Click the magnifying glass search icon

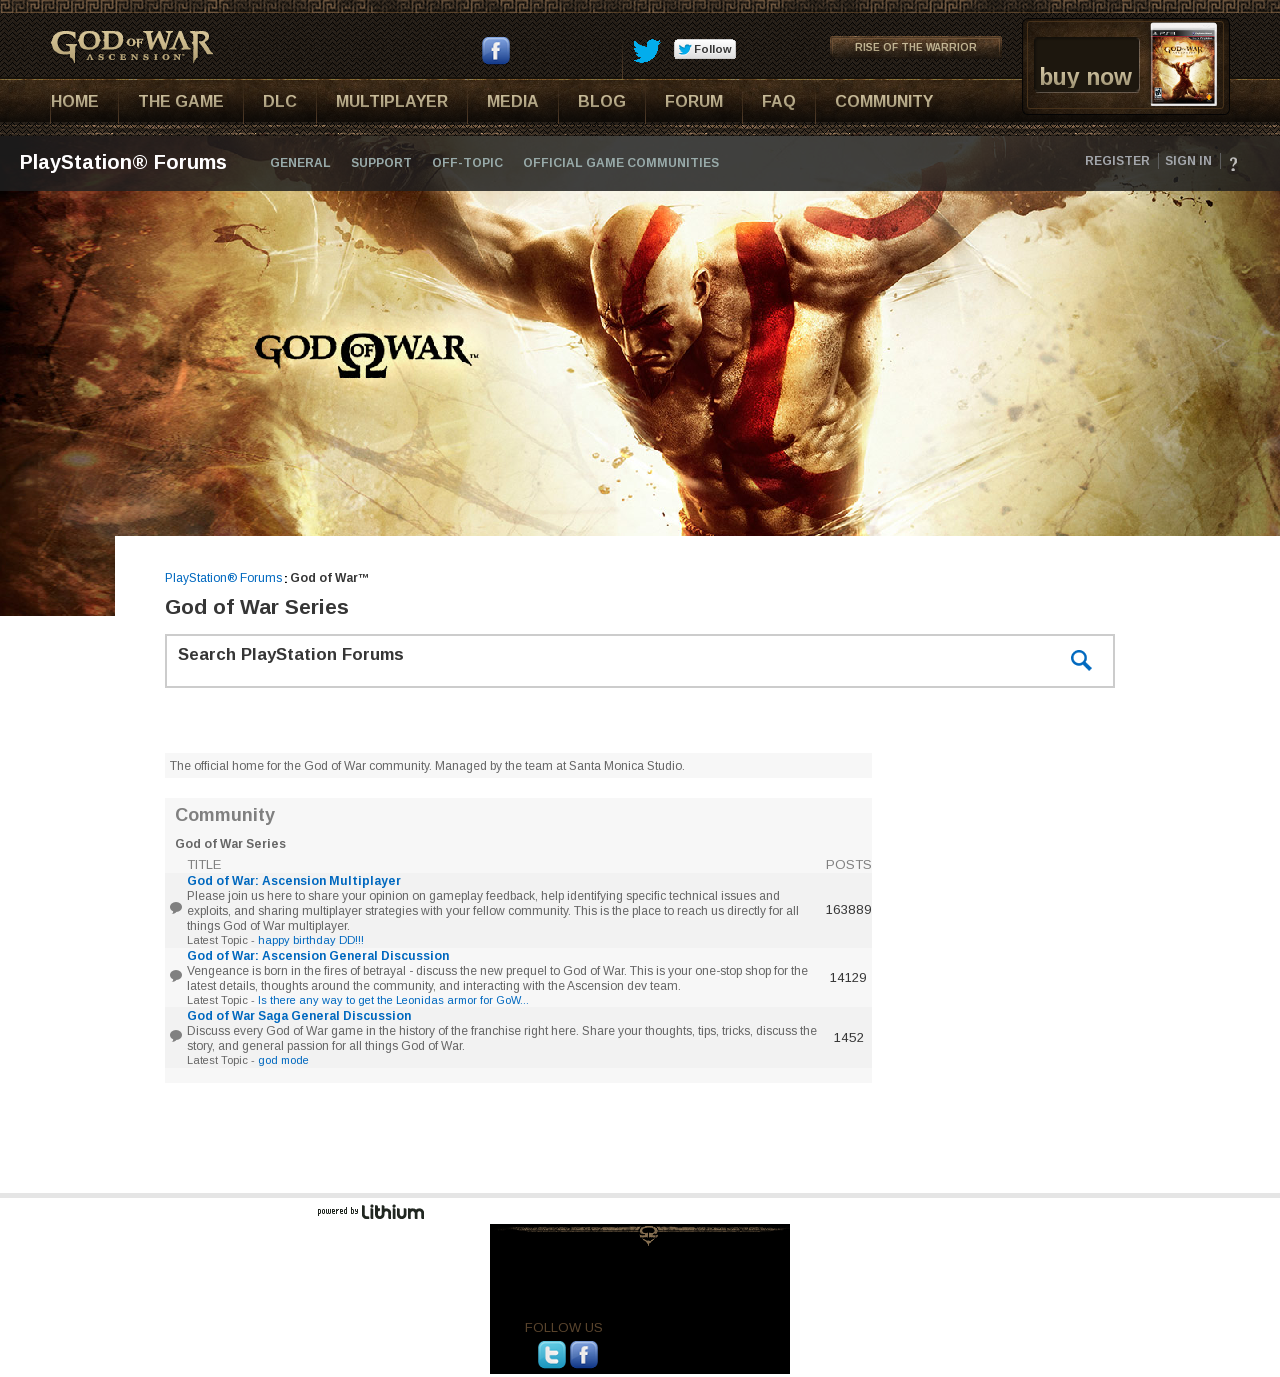[1081, 661]
